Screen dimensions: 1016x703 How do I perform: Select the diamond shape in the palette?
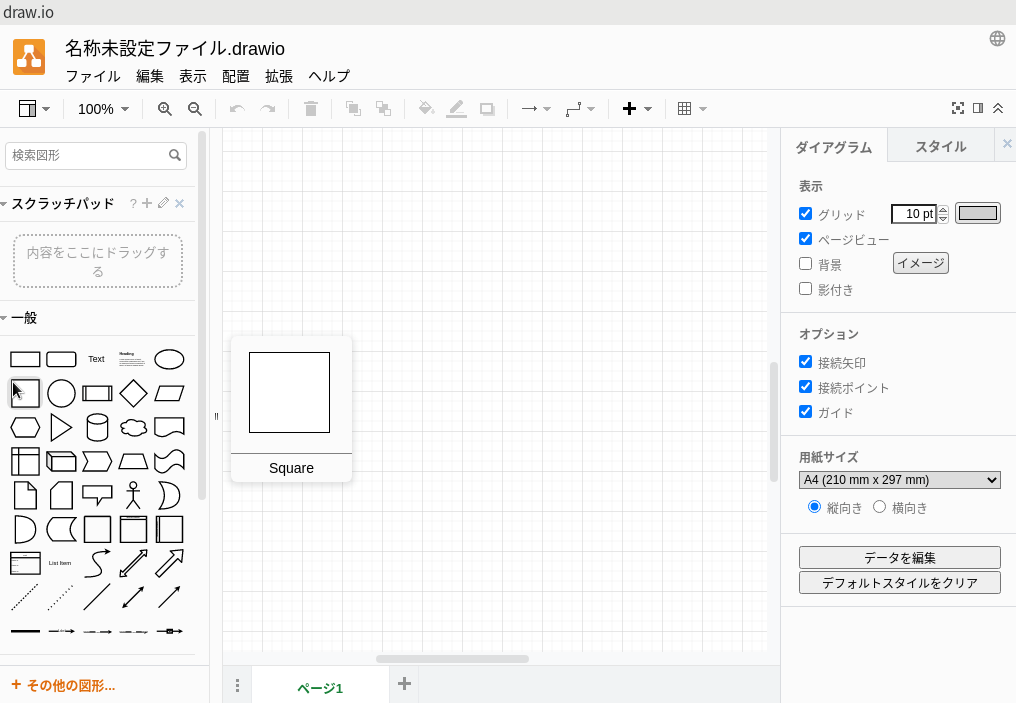pyautogui.click(x=133, y=393)
